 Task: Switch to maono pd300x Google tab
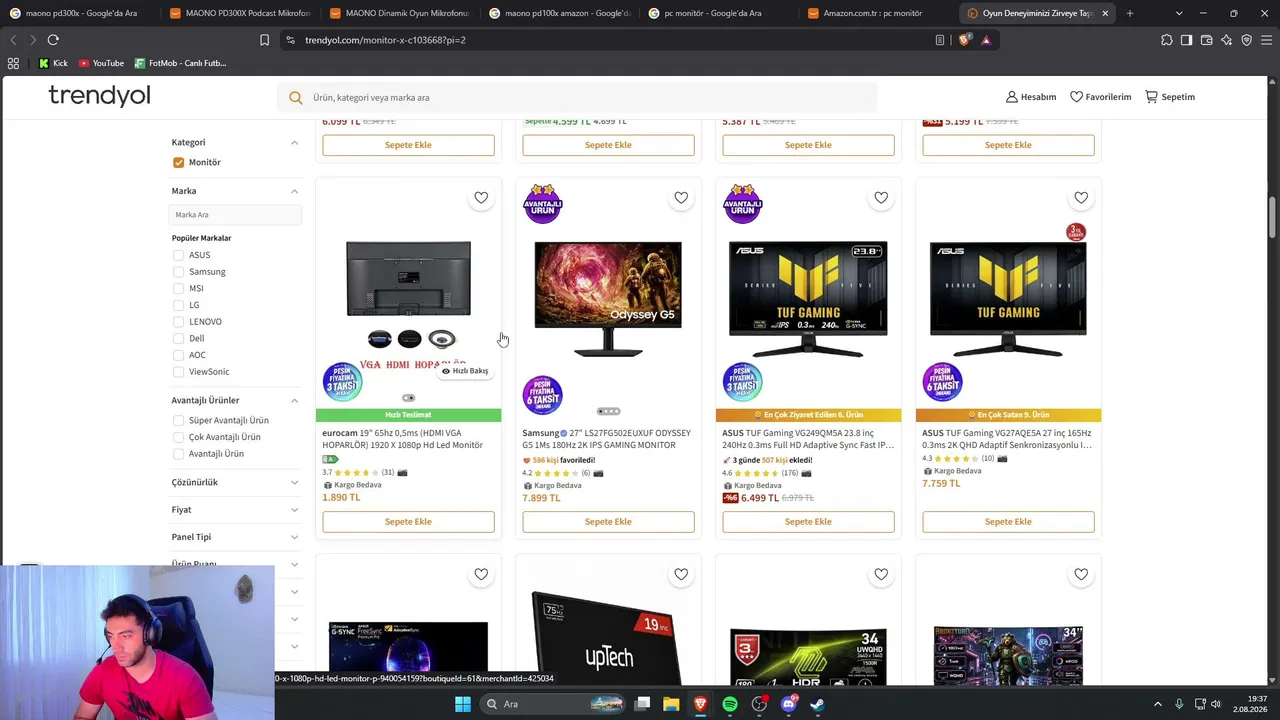pyautogui.click(x=80, y=13)
